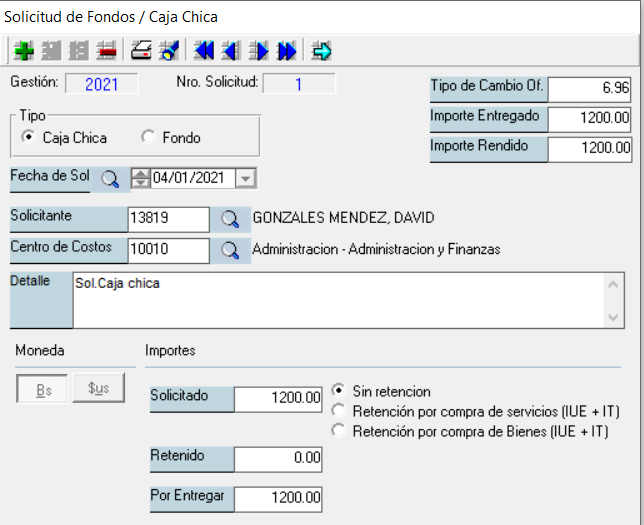Click the $us currency button

click(x=99, y=388)
